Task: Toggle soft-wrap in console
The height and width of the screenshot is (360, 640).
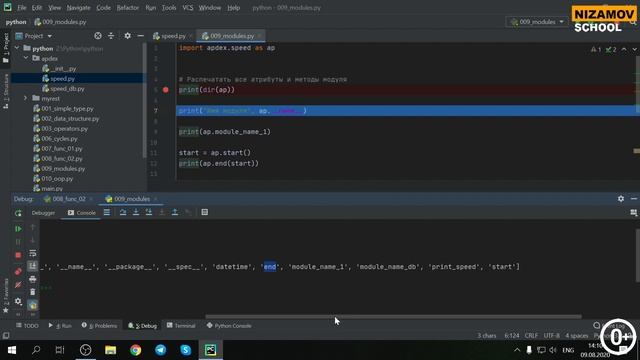Action: click(x=33, y=253)
